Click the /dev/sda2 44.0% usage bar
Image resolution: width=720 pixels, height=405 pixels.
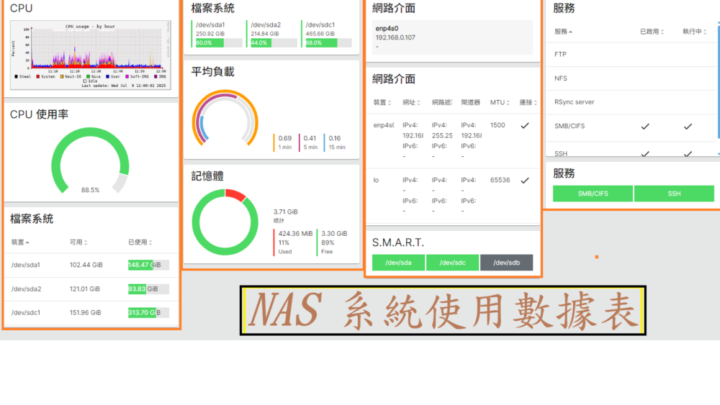274,43
